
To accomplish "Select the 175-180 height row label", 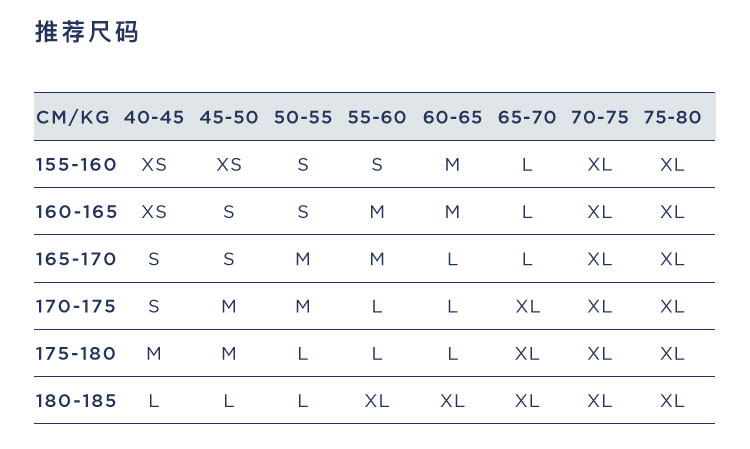I will pyautogui.click(x=76, y=353).
